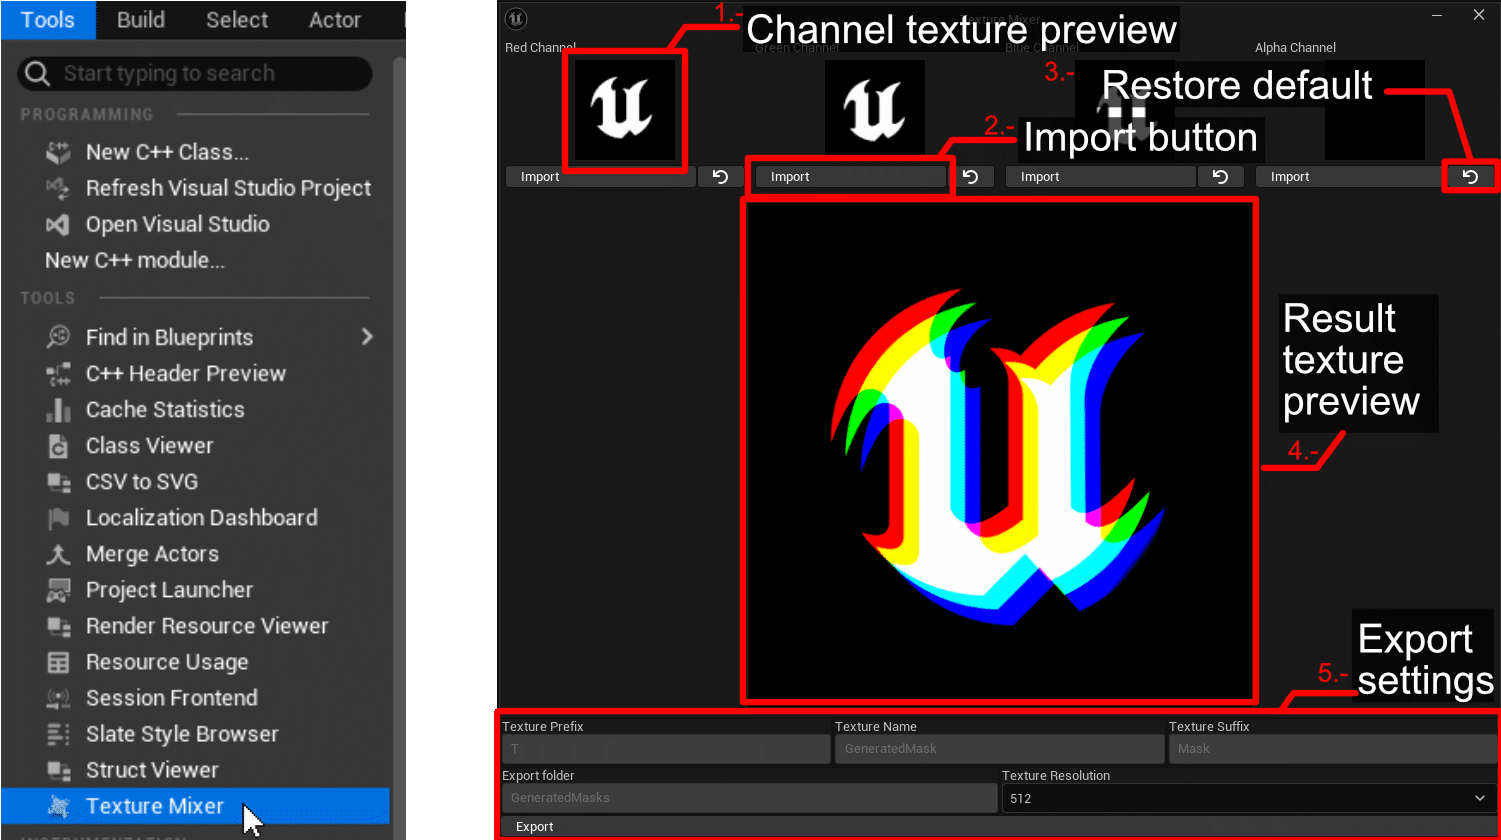Restore default for Red Channel texture
This screenshot has width=1501, height=840.
click(720, 177)
